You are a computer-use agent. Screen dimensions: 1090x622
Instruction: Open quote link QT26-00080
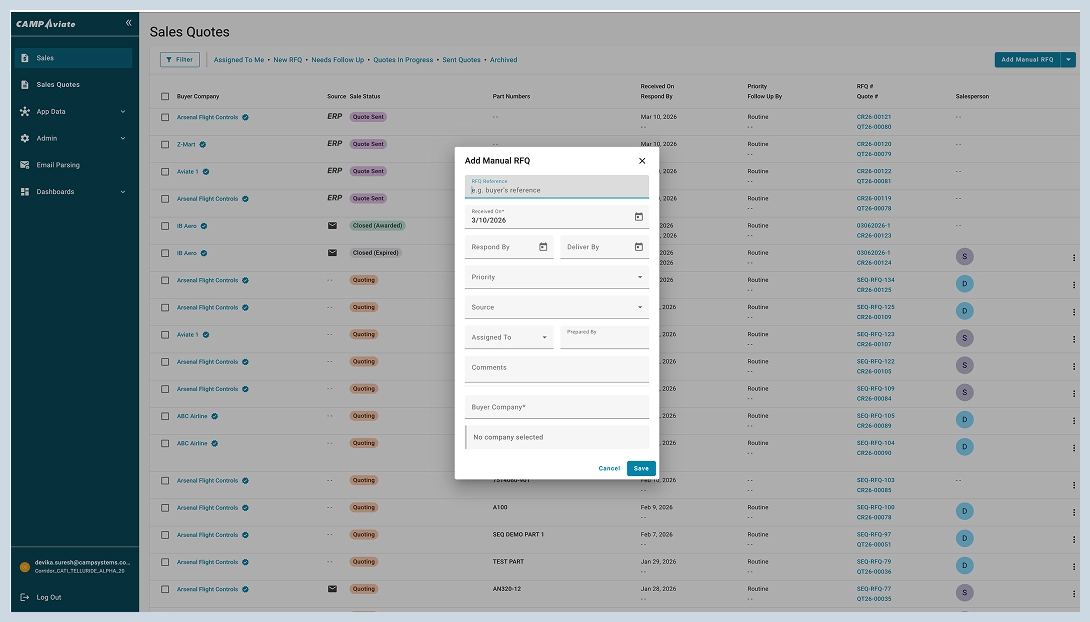874,127
